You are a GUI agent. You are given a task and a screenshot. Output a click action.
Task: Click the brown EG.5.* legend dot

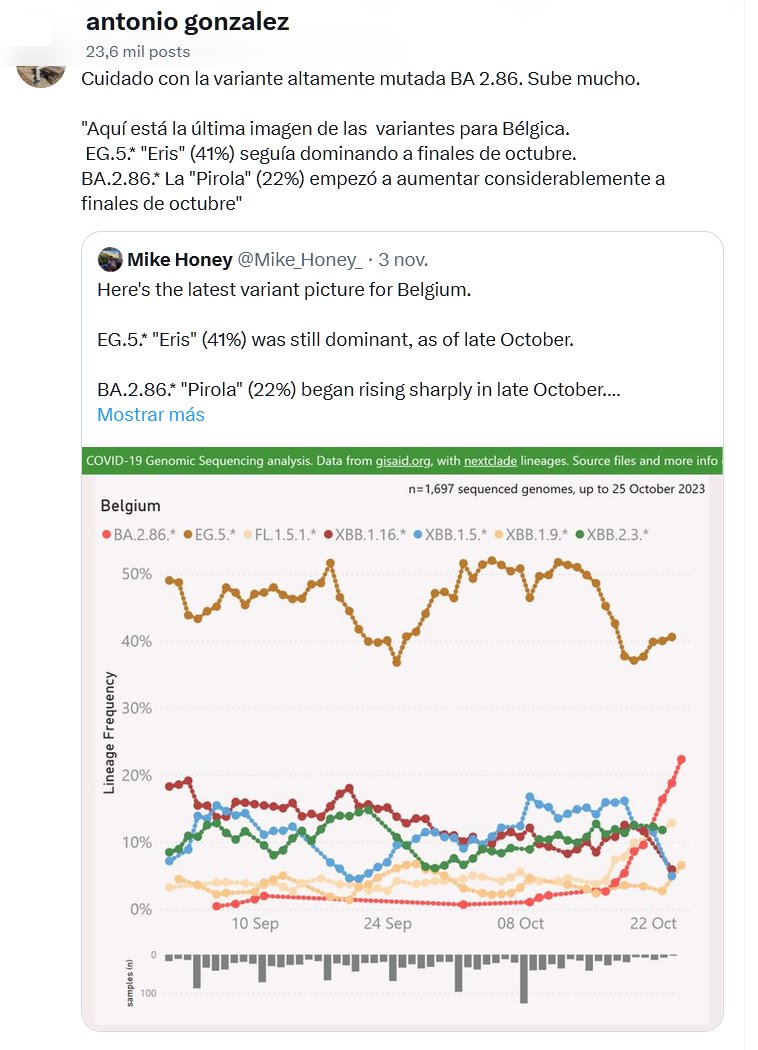pos(190,535)
